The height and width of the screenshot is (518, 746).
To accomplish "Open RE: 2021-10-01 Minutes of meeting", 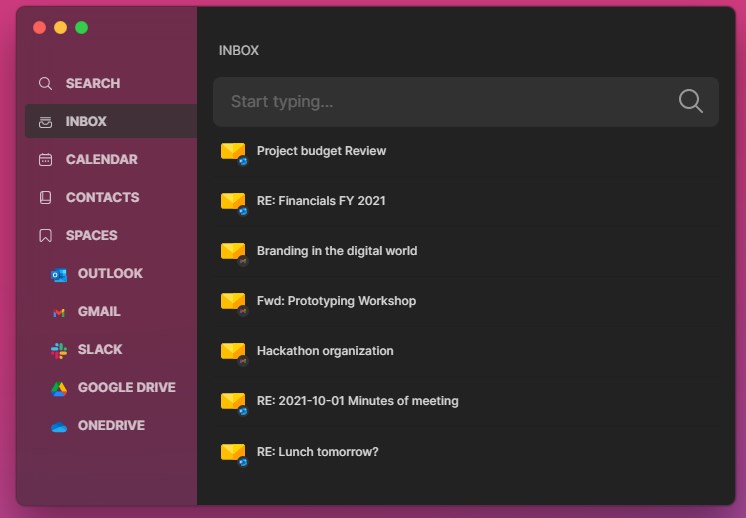I will coord(357,401).
